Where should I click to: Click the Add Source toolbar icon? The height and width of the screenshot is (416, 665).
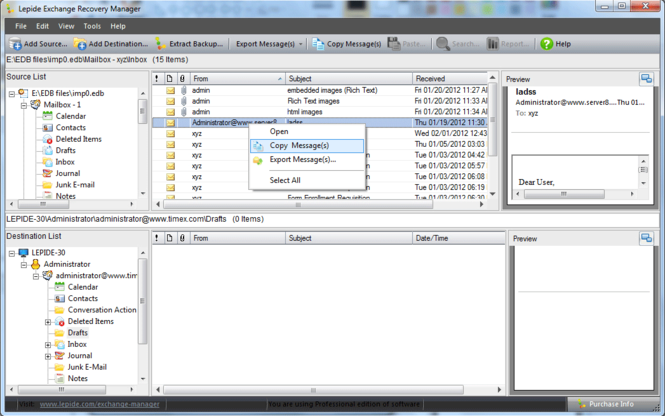pos(15,44)
